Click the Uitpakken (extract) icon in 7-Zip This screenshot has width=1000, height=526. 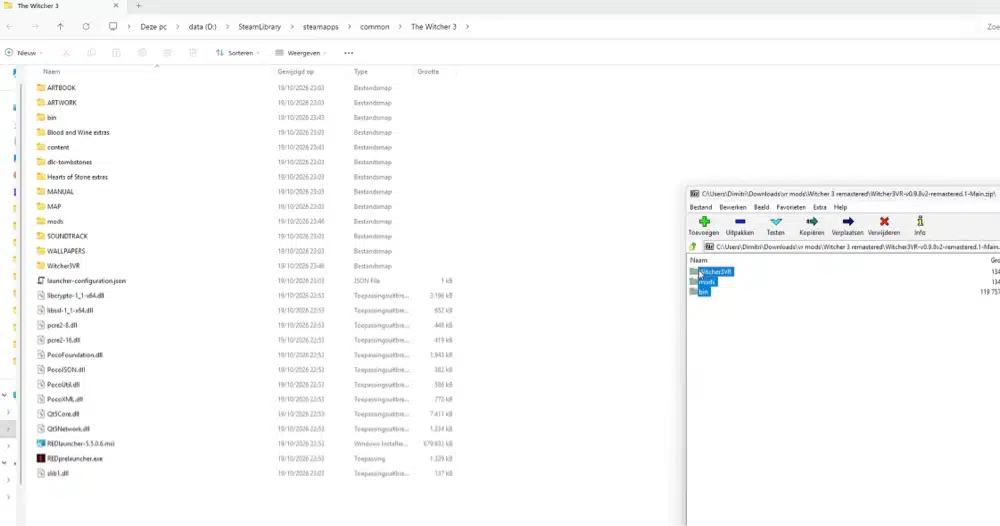740,222
